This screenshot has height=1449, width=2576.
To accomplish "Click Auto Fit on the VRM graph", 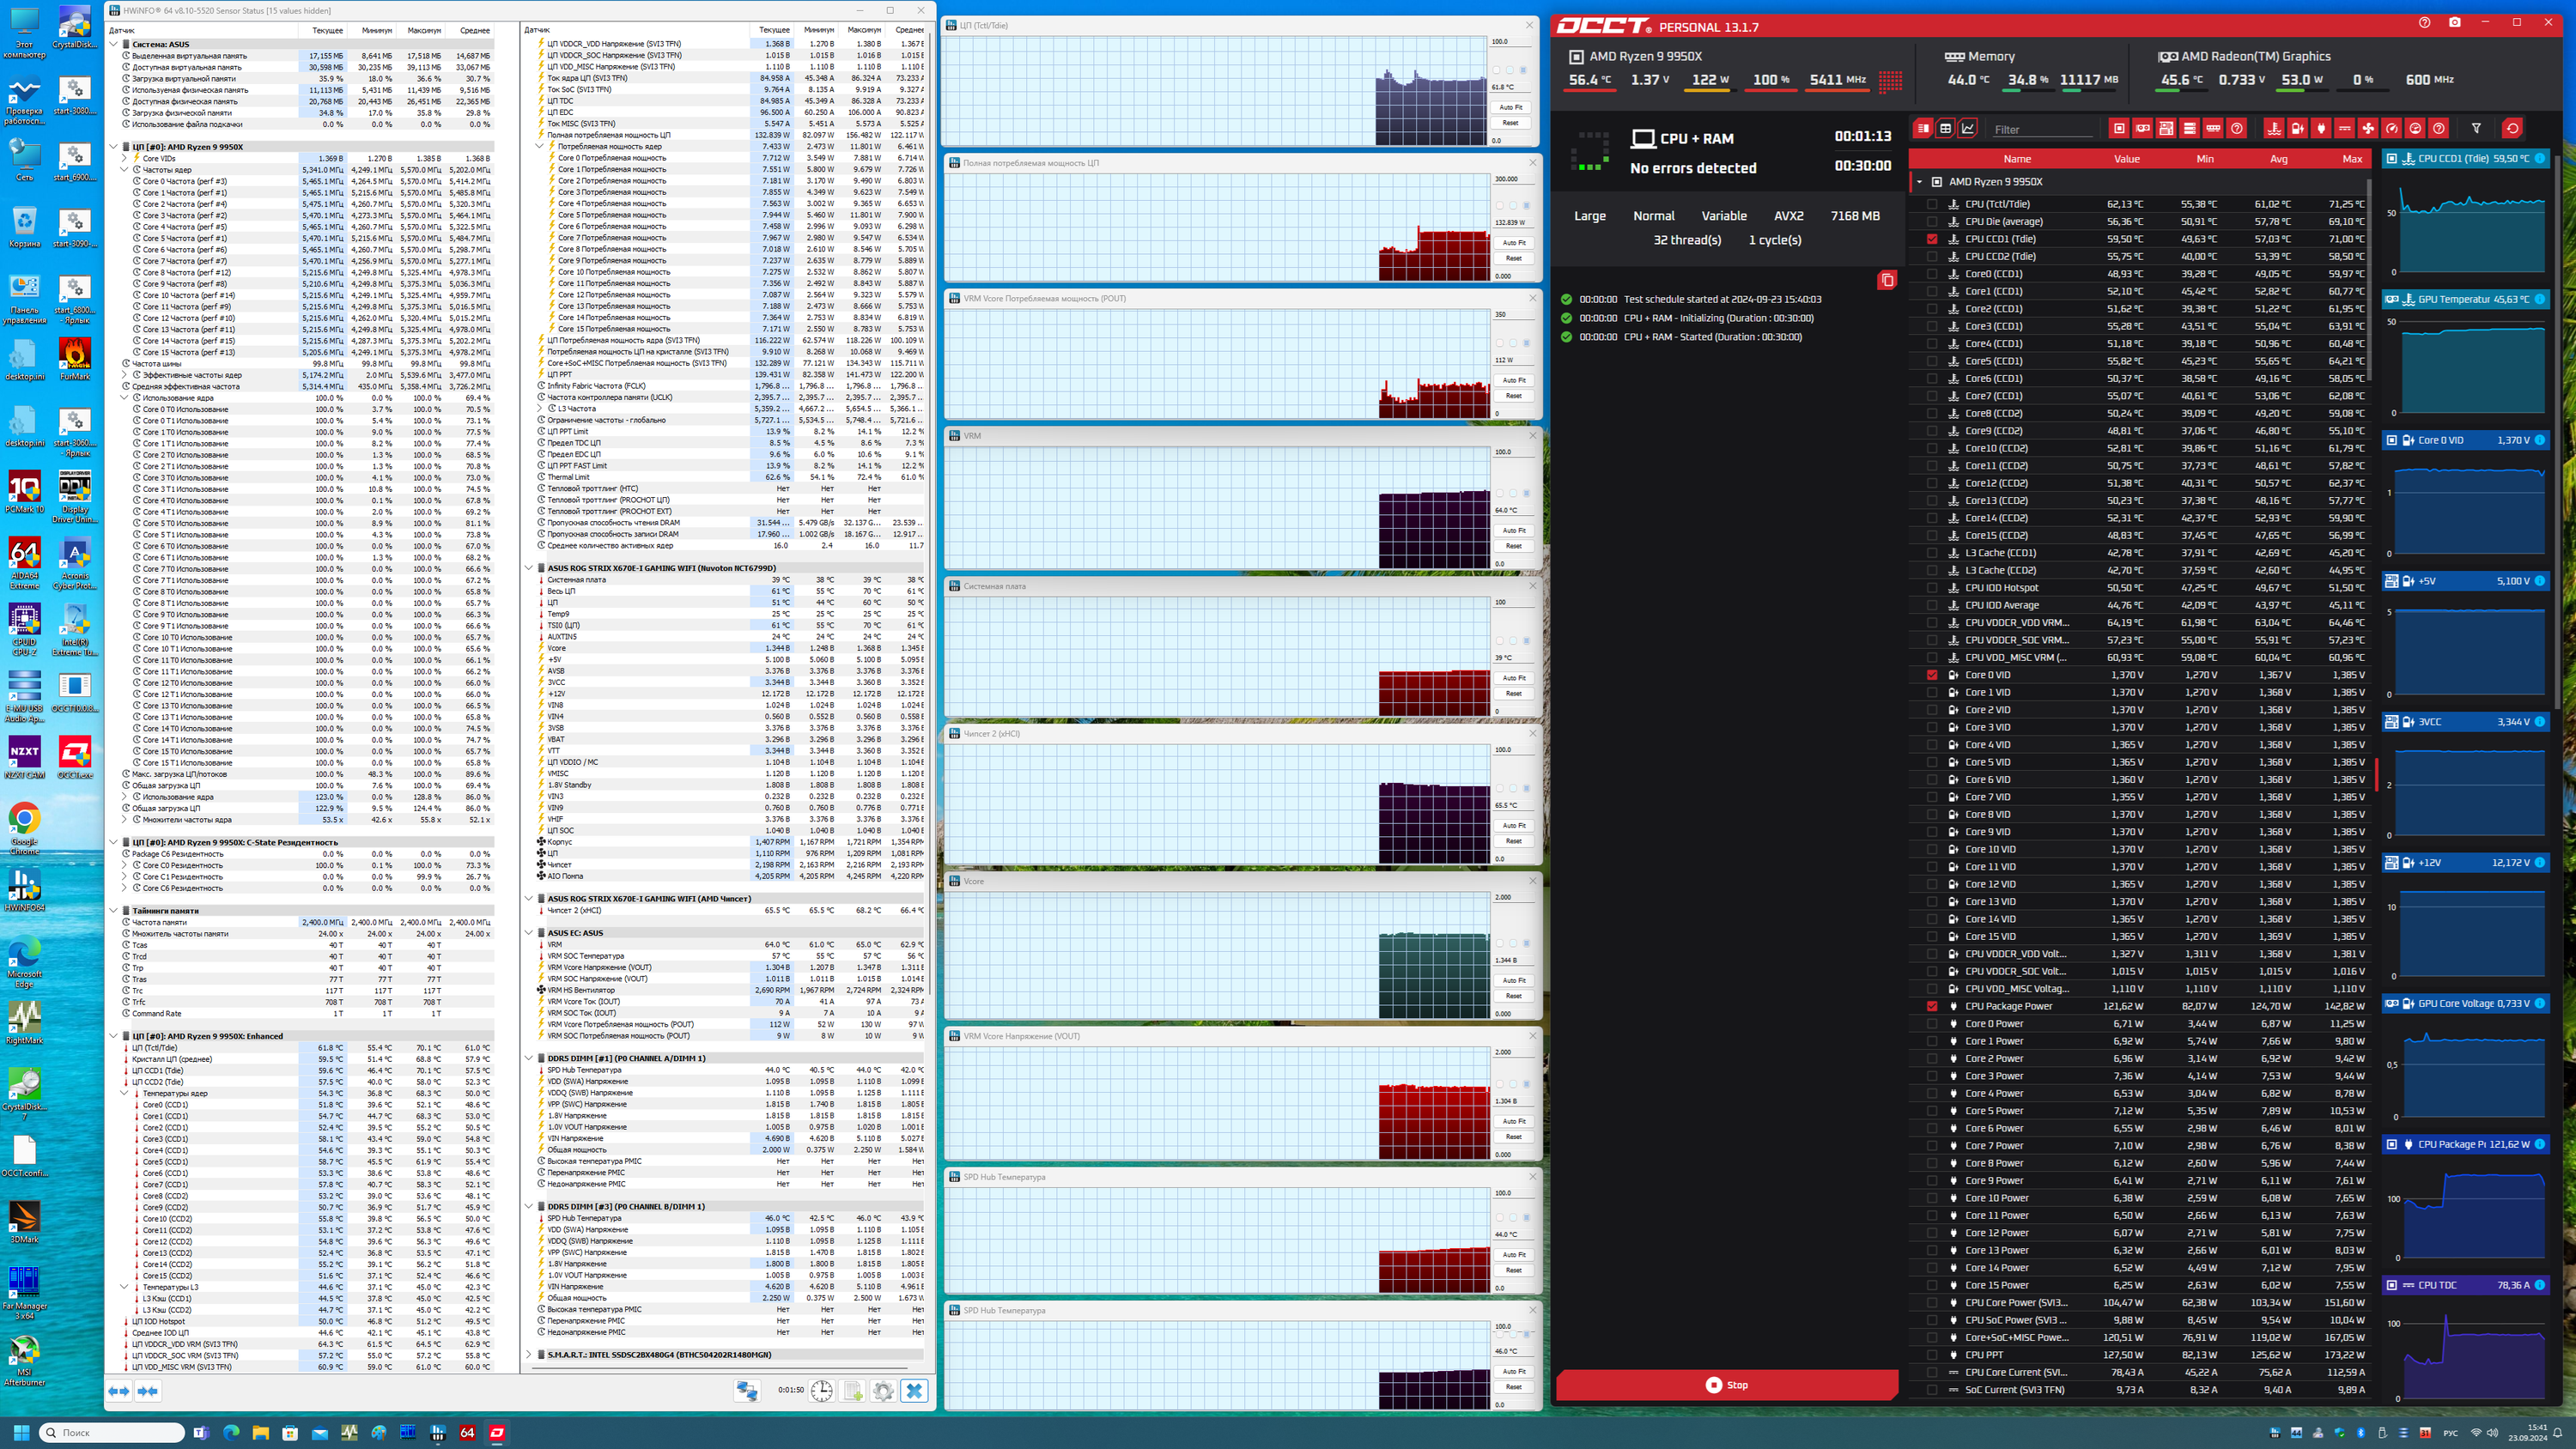I will point(1514,530).
